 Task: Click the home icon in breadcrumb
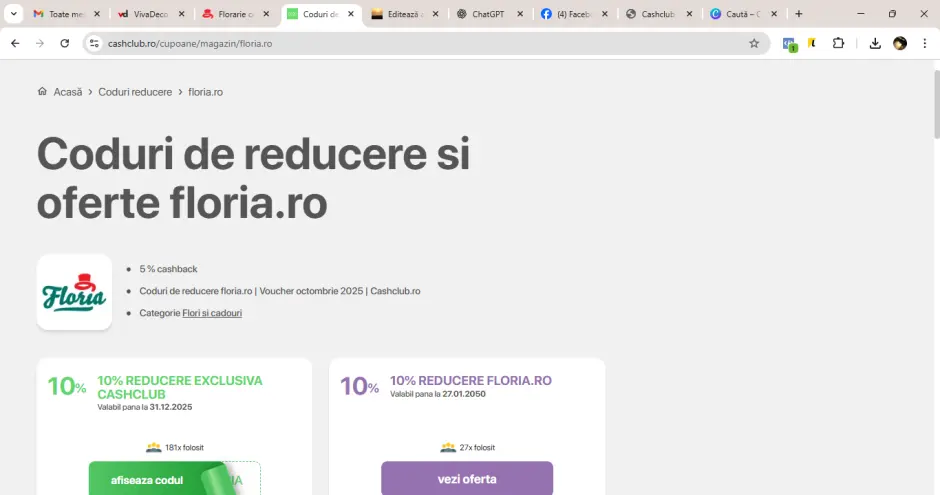click(x=42, y=91)
